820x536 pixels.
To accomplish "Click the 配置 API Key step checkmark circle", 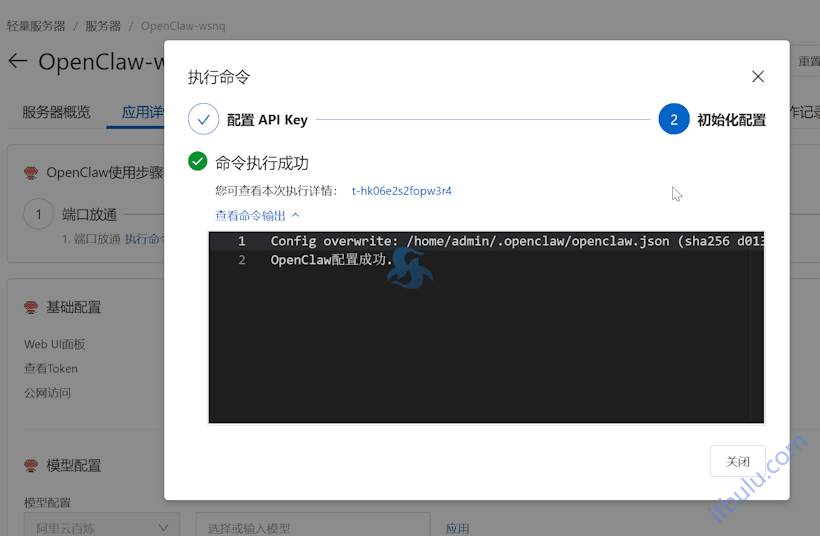I will pyautogui.click(x=203, y=119).
